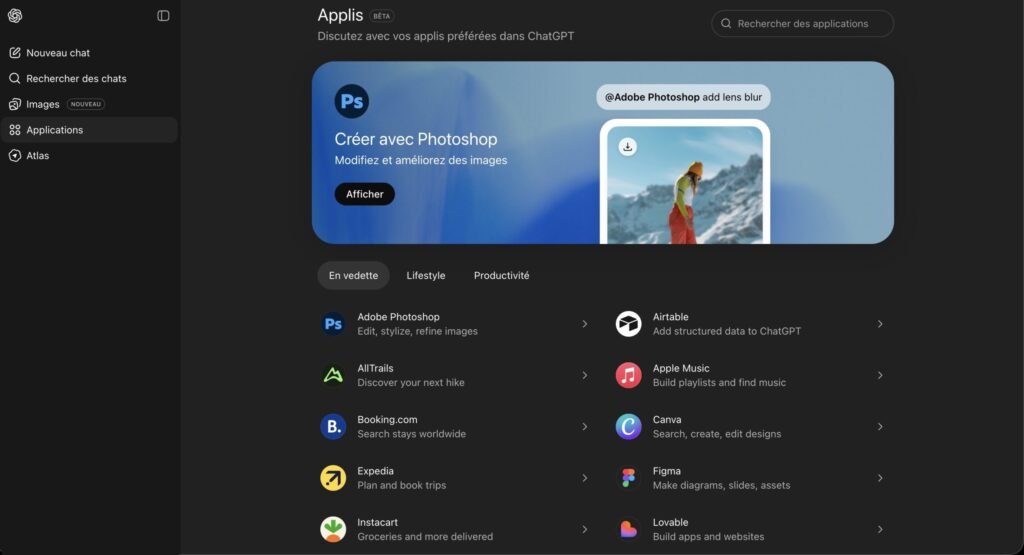The width and height of the screenshot is (1024, 555).
Task: Click the Apple Music app icon
Action: pos(628,375)
